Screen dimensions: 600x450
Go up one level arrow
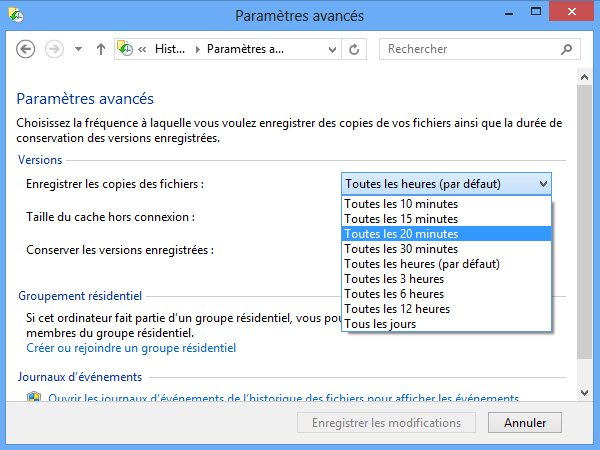click(101, 49)
